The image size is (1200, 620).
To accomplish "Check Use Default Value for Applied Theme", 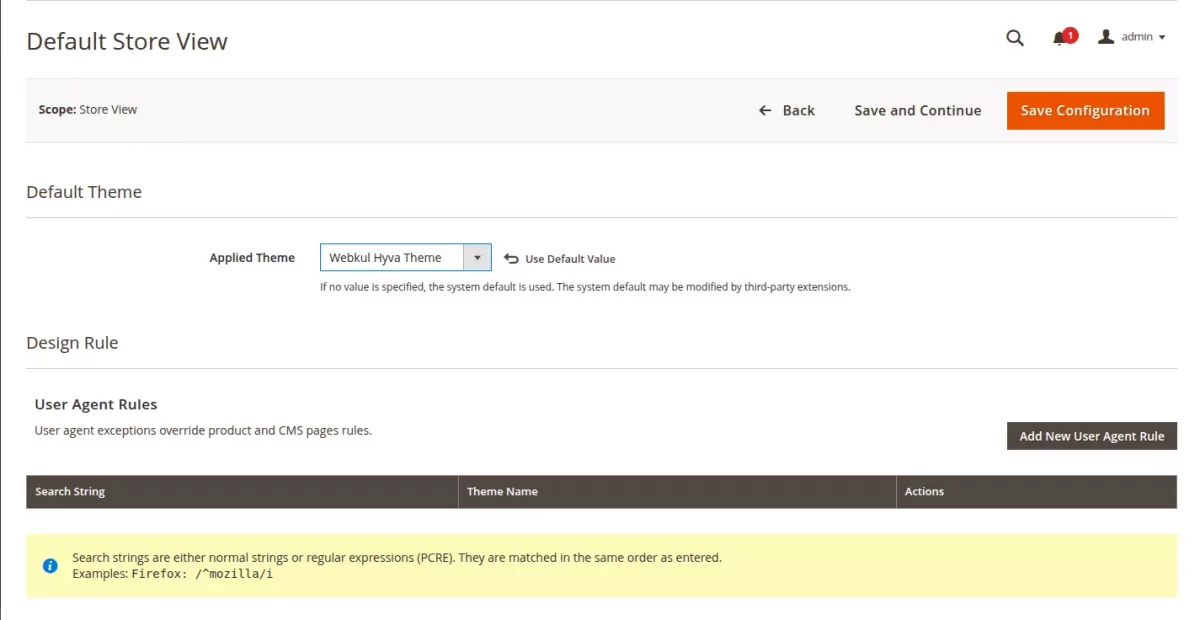I will [x=560, y=258].
